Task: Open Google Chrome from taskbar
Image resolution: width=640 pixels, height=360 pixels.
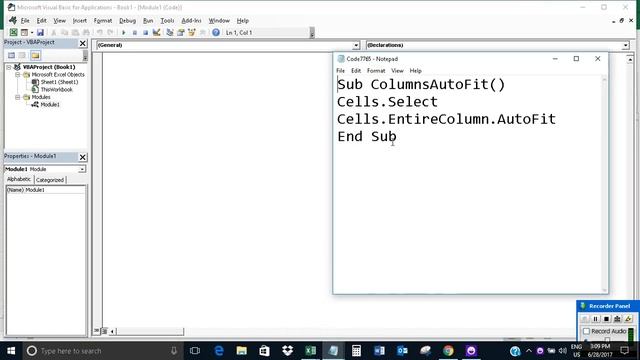Action: pyautogui.click(x=448, y=351)
